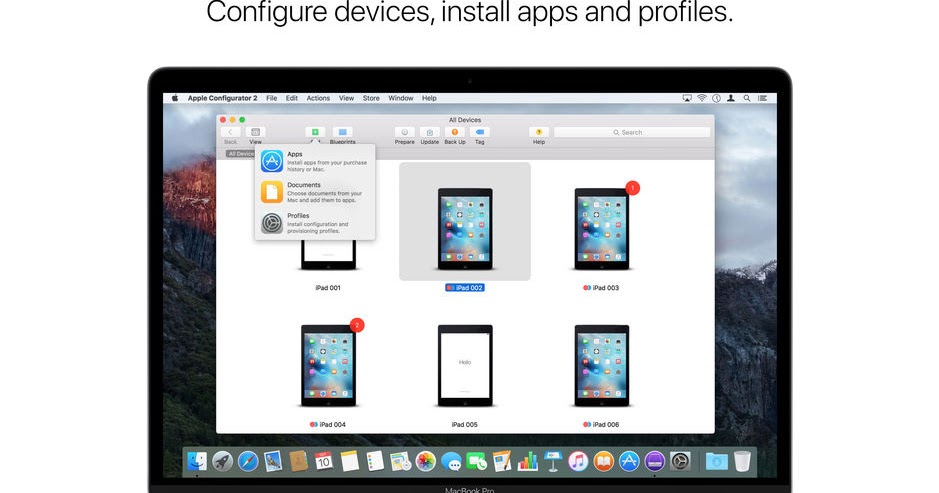Viewport: 939px width, 493px height.
Task: Select the iPad 006 device thumbnail
Action: pos(602,365)
